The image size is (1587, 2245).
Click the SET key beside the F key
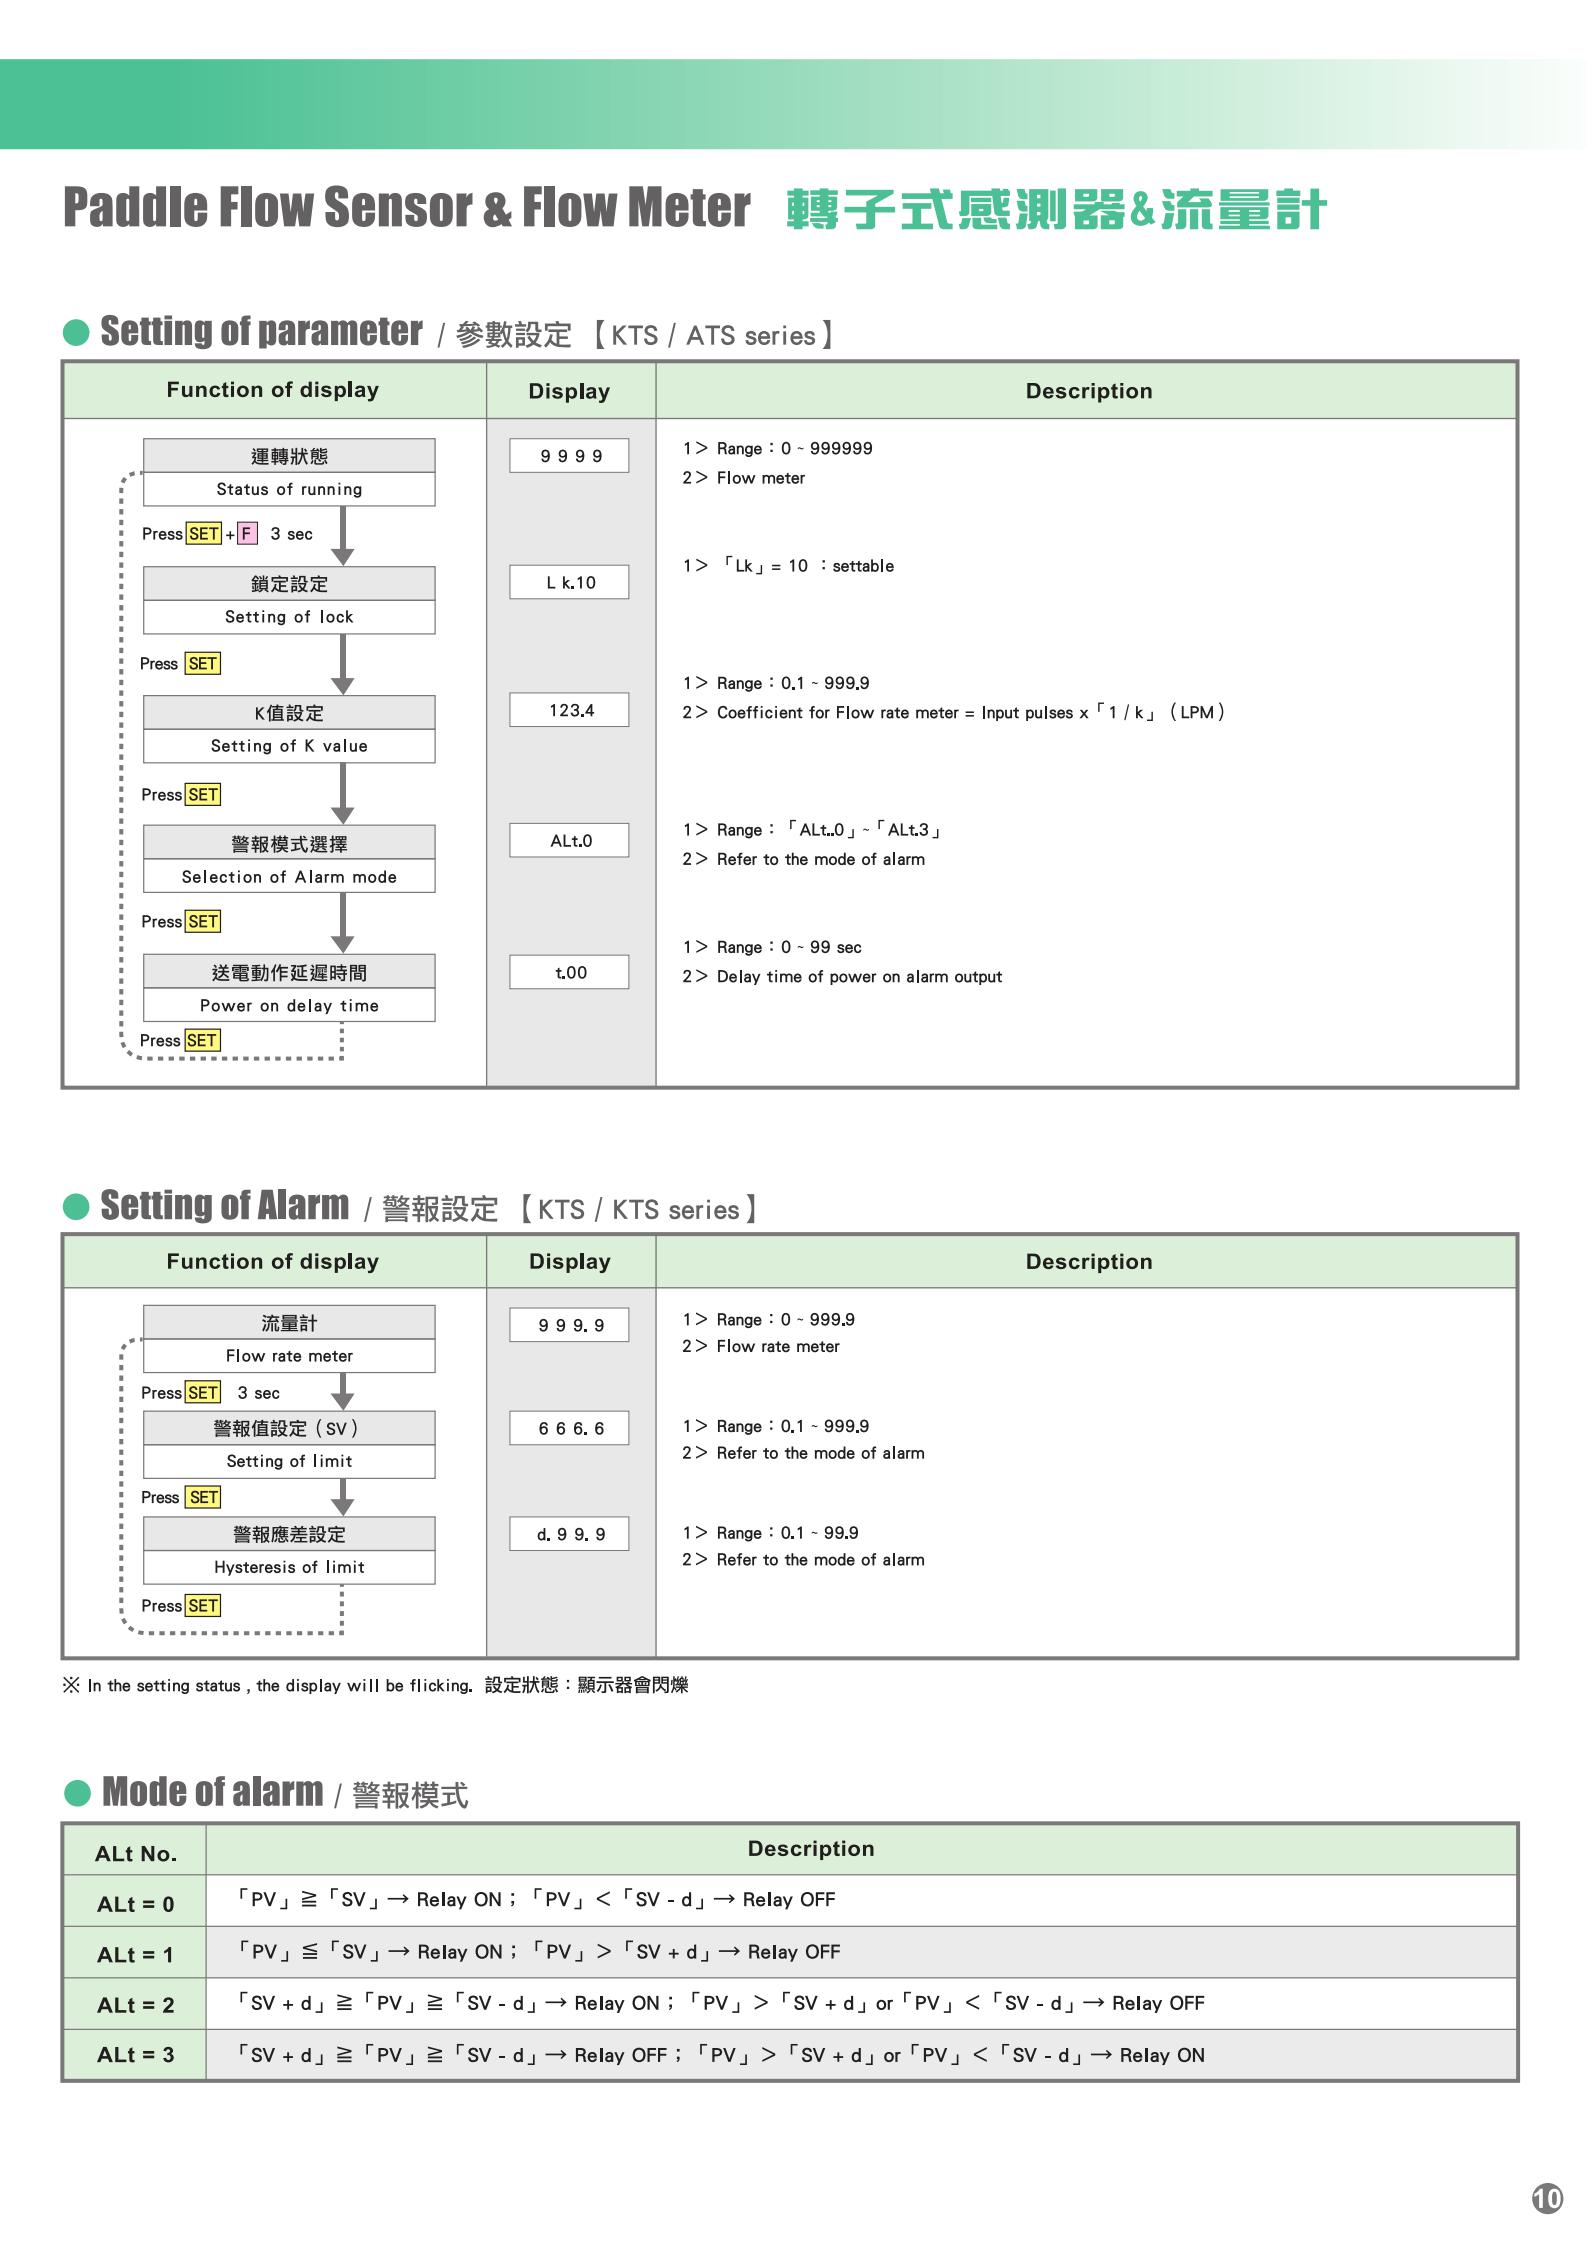(204, 534)
